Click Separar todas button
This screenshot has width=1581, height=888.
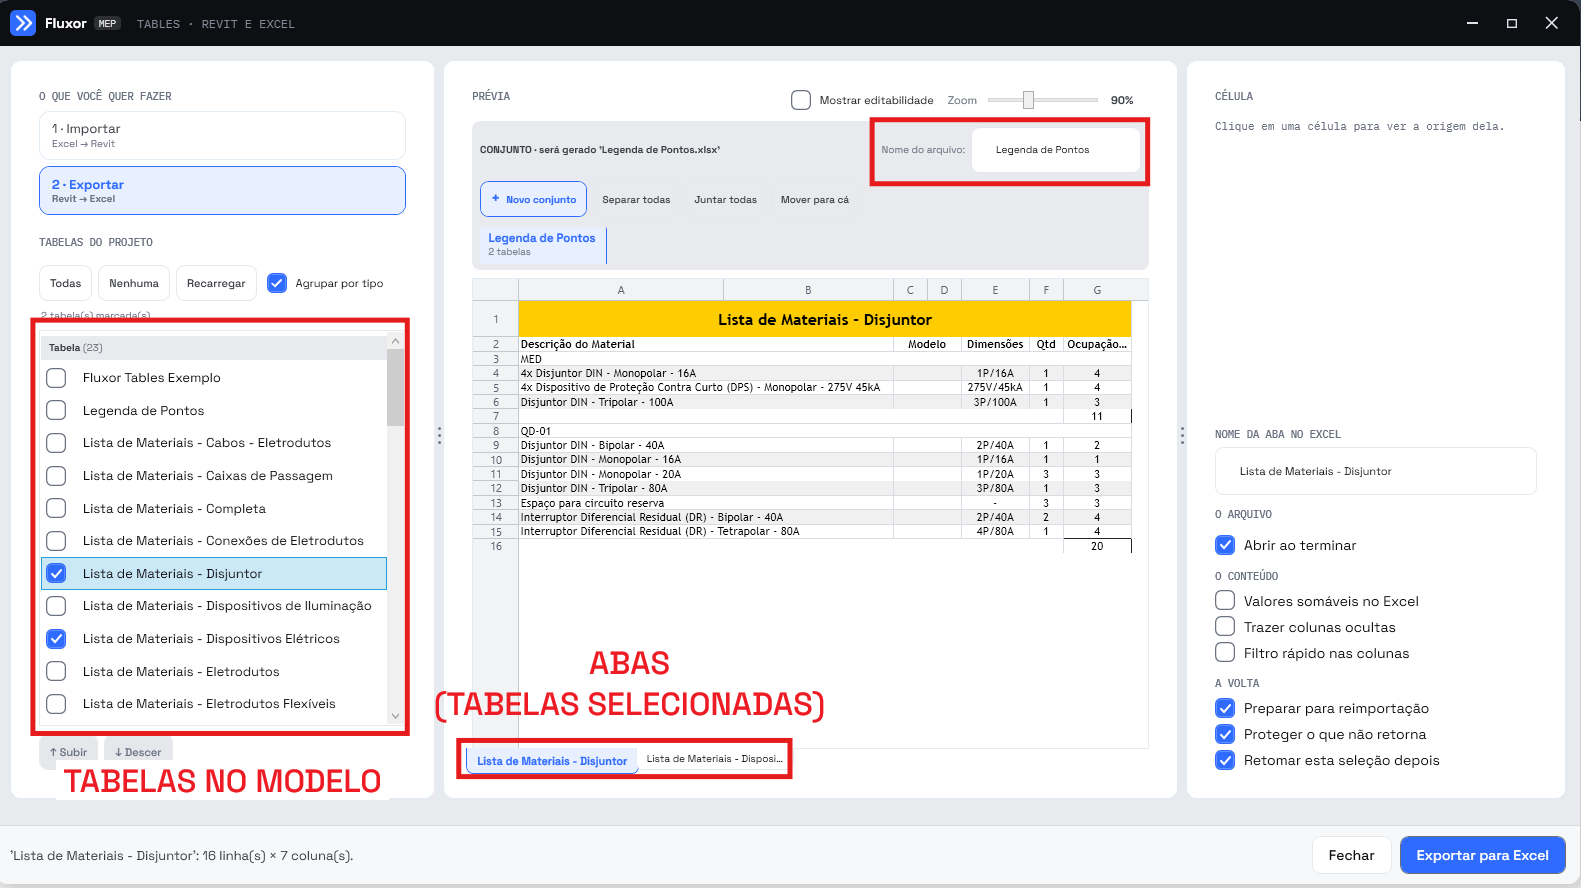(x=636, y=199)
